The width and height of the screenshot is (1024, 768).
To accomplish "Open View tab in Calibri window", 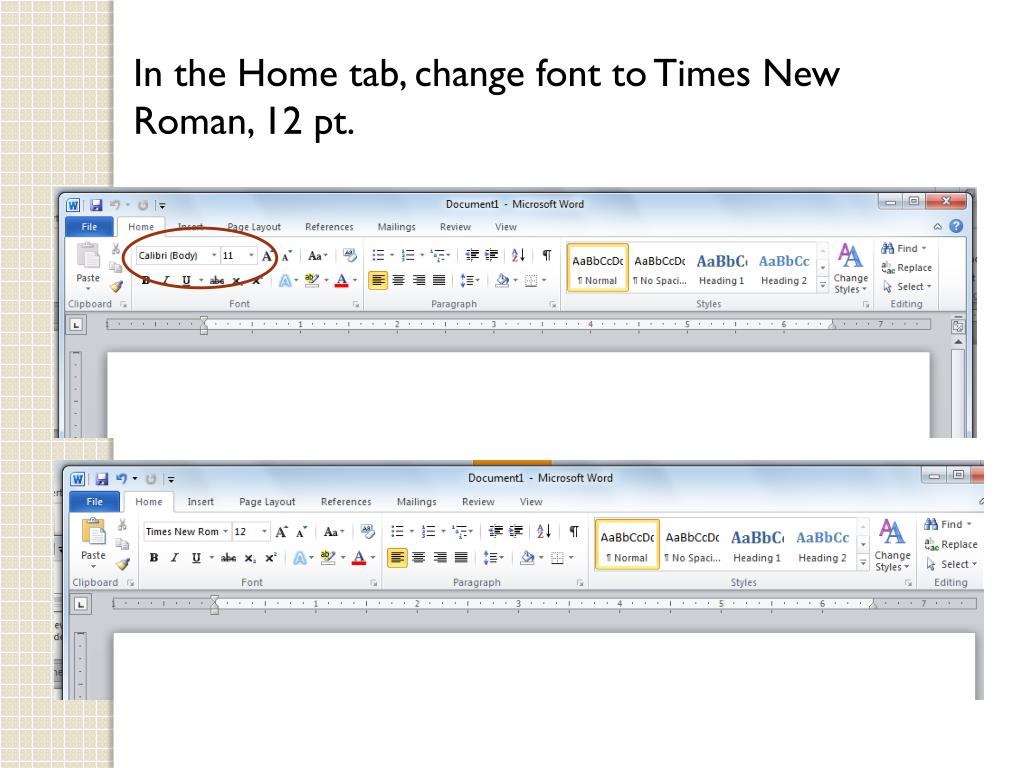I will [505, 227].
